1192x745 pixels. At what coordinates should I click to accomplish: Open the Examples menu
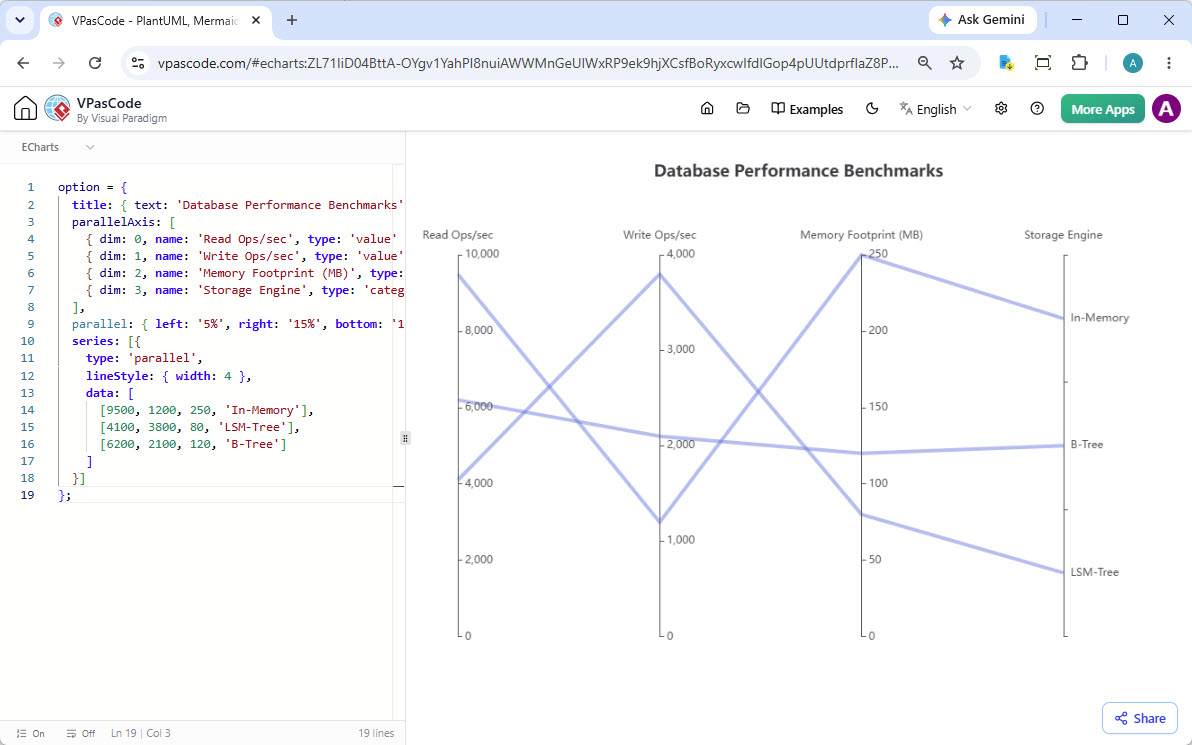(x=807, y=109)
